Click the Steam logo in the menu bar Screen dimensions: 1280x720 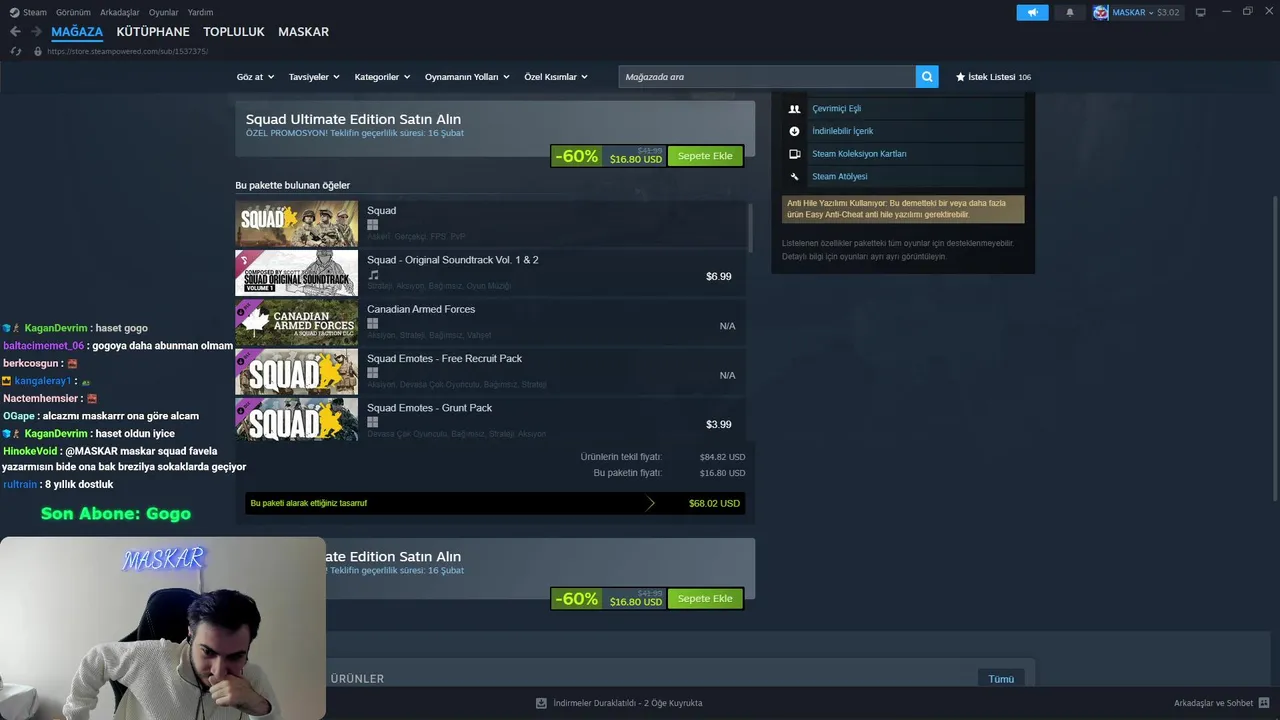pyautogui.click(x=14, y=12)
